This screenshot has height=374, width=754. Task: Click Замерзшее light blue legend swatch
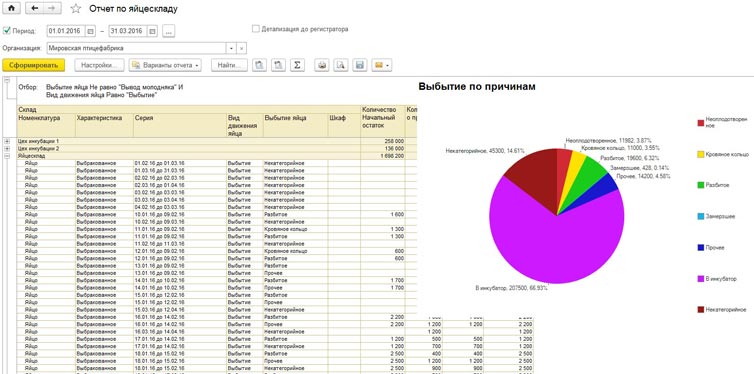point(701,216)
